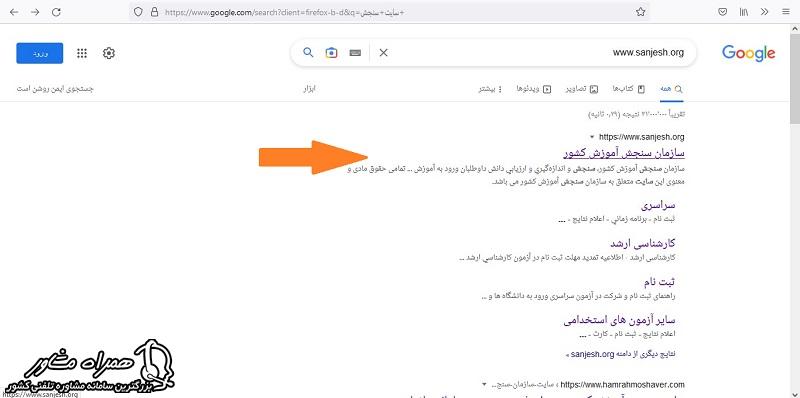Switch to the کتاب‌ها (Books) tab
Viewport: 800px width, 398px height.
point(629,89)
